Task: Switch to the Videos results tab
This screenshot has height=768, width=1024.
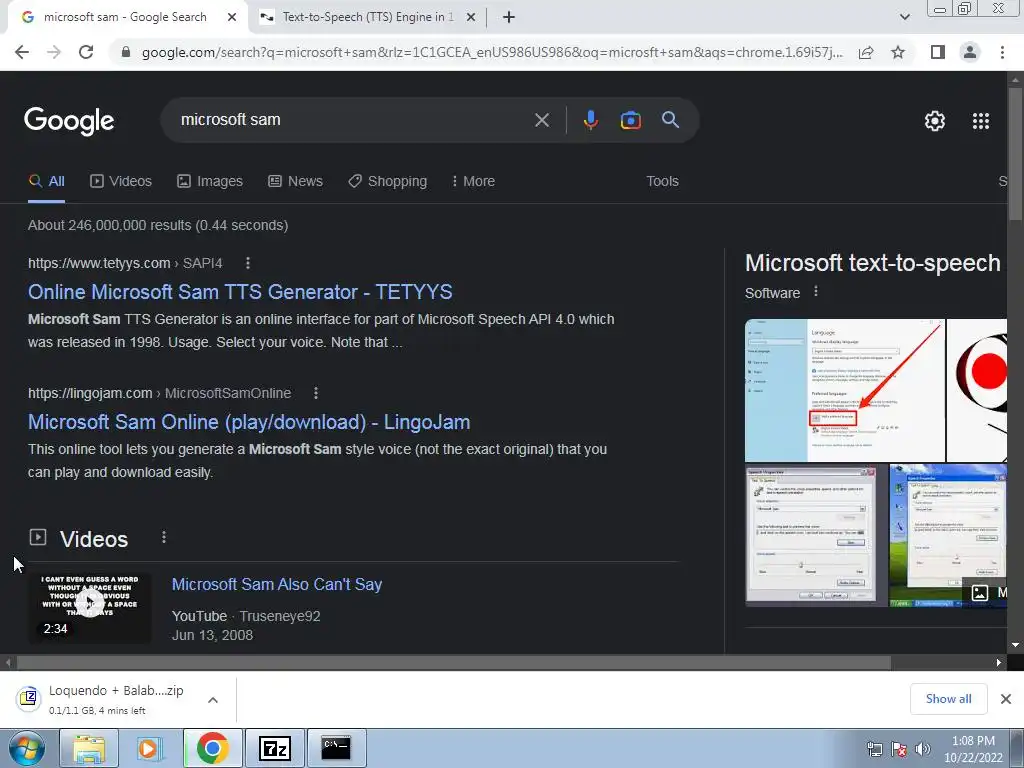Action: click(121, 182)
